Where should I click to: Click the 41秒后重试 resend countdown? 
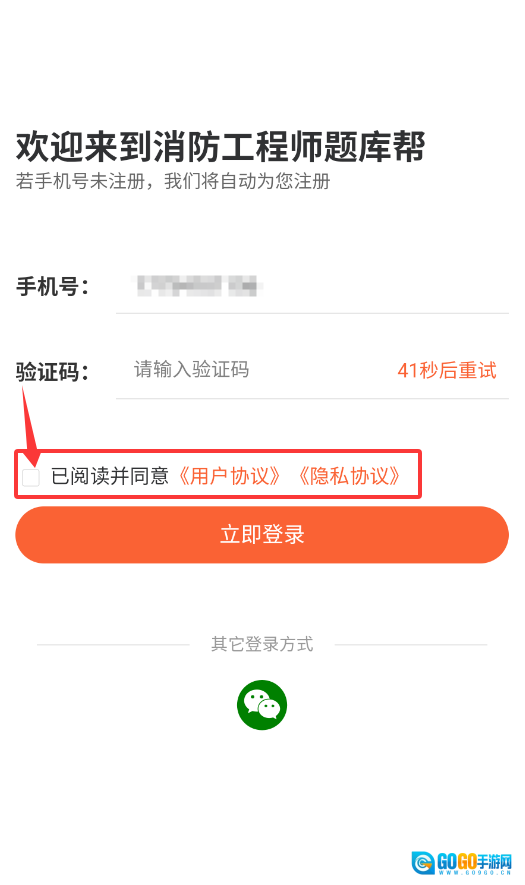point(447,370)
